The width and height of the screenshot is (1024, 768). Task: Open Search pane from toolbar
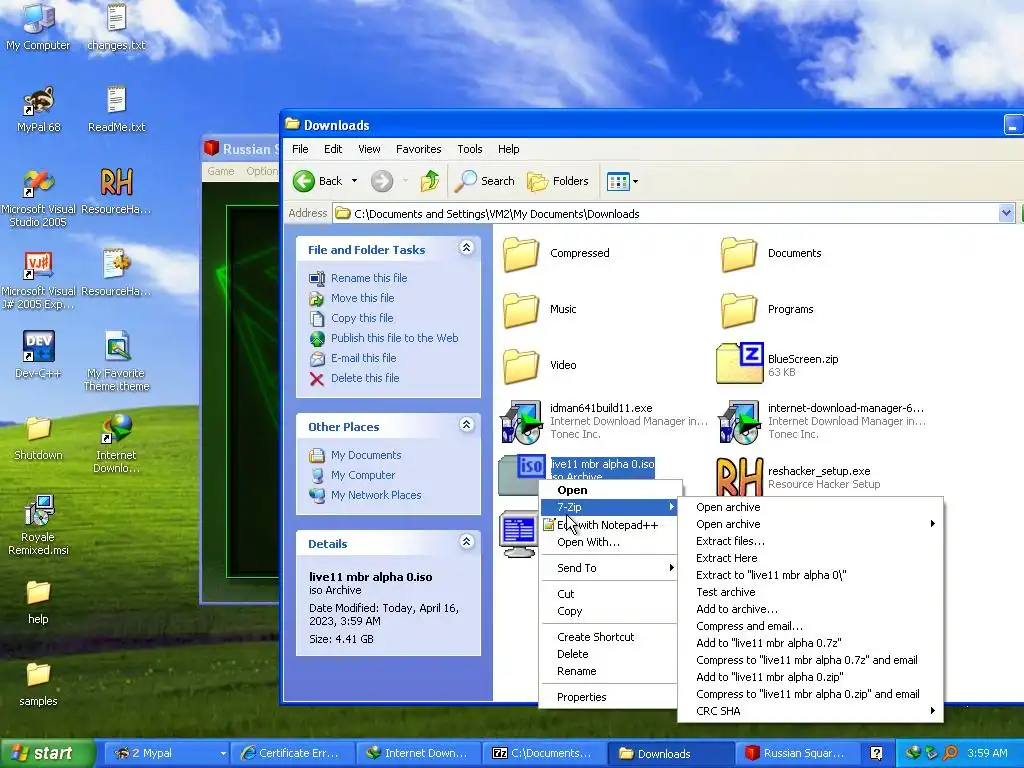[x=485, y=181]
